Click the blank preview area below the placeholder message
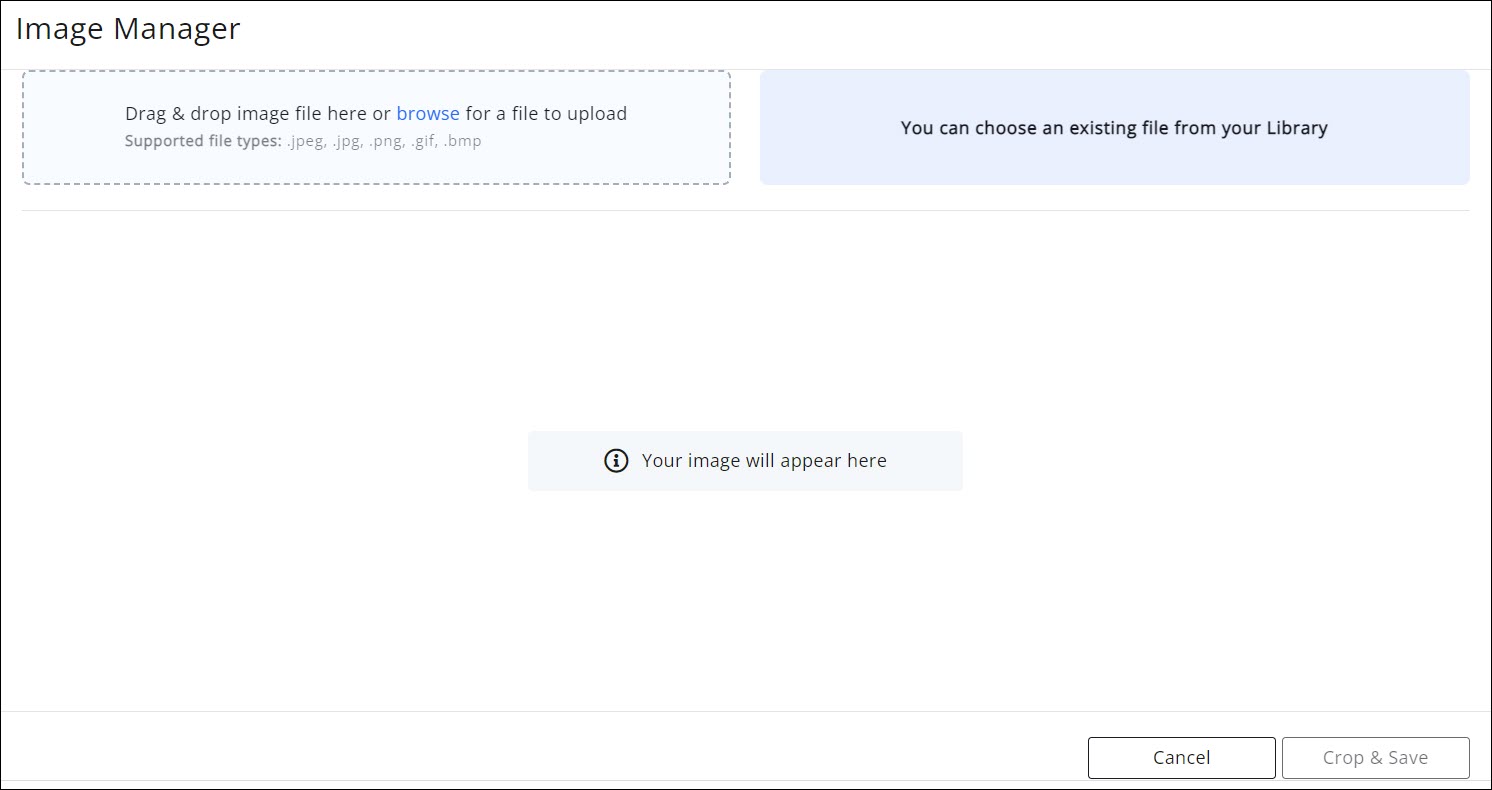This screenshot has width=1492, height=790. [745, 600]
